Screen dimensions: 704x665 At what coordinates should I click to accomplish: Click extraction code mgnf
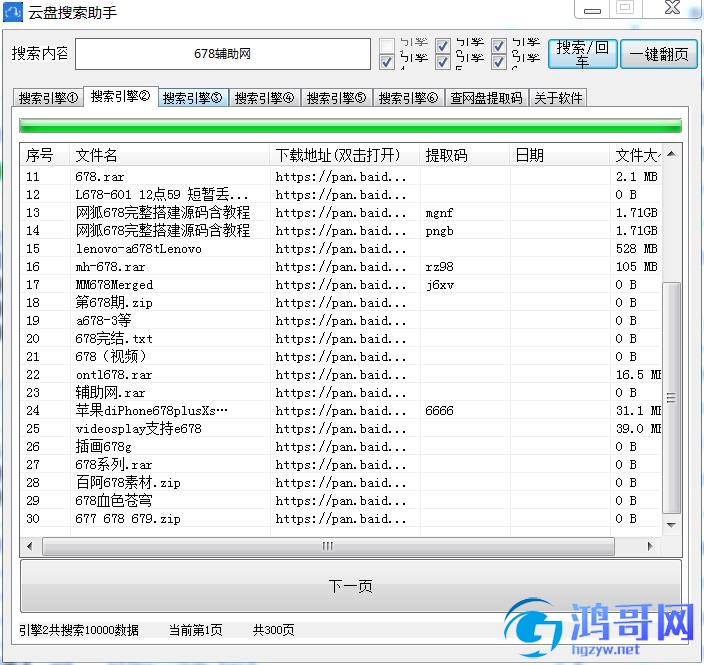pos(439,213)
